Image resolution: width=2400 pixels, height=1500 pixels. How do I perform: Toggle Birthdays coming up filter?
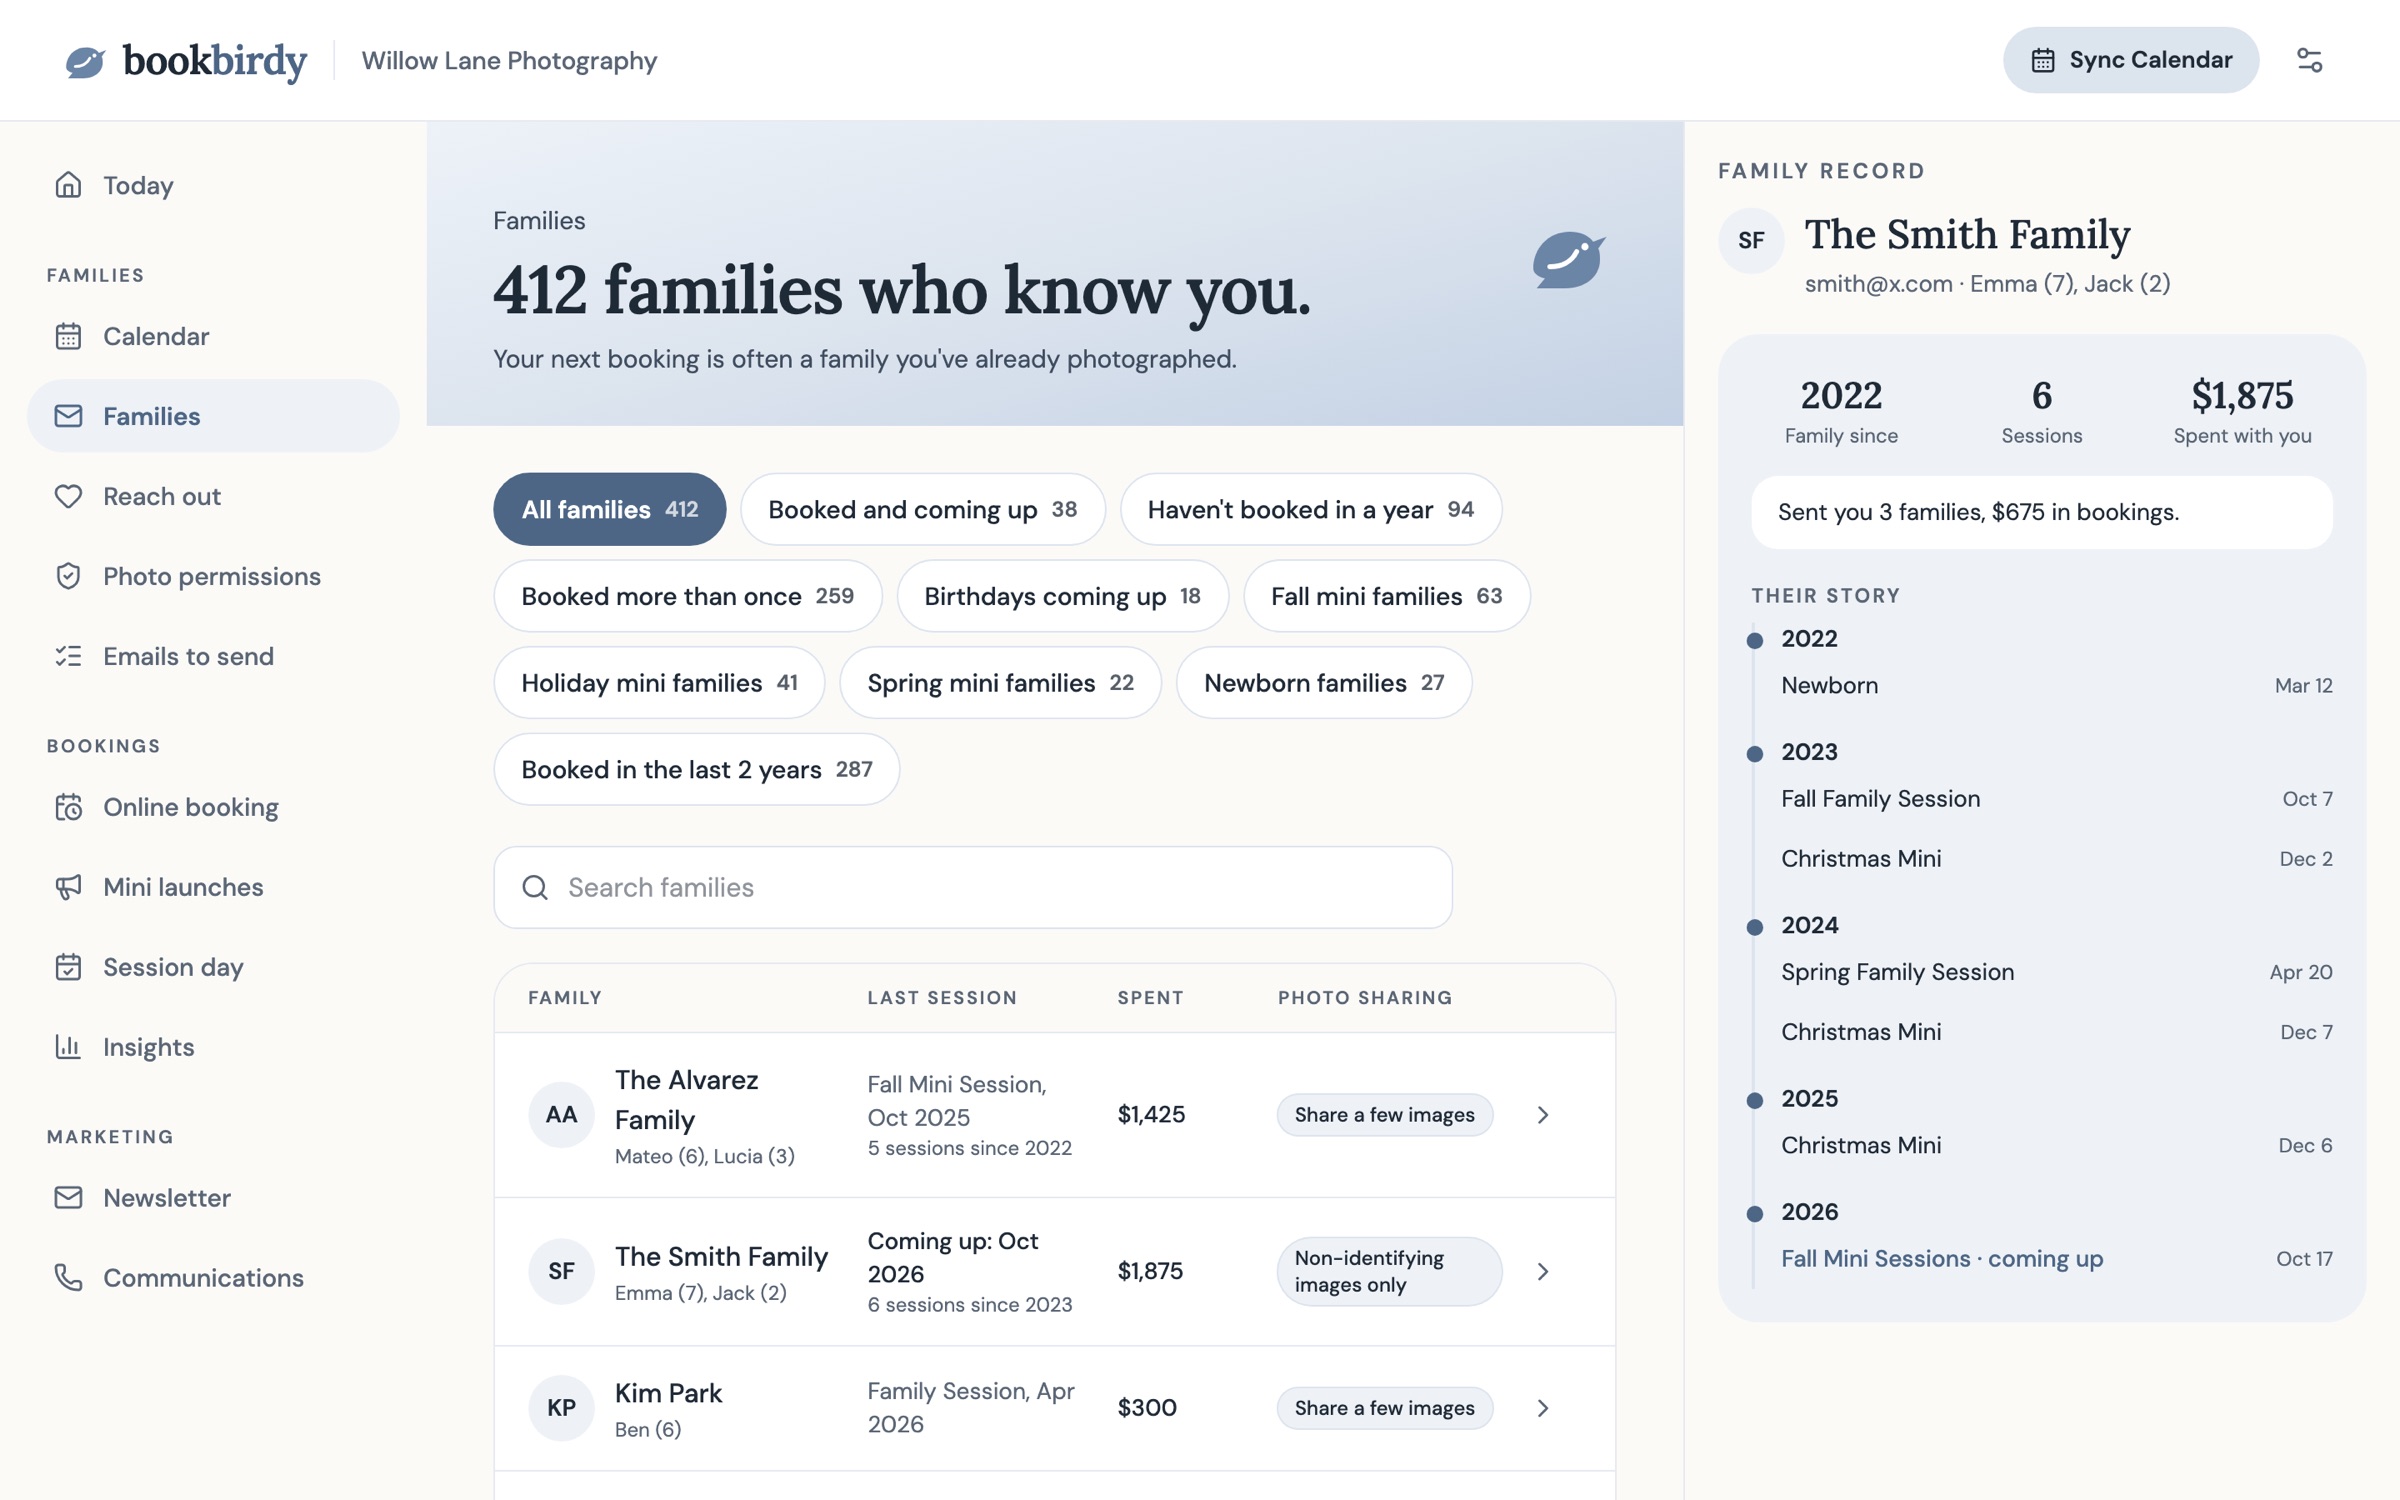click(1062, 596)
